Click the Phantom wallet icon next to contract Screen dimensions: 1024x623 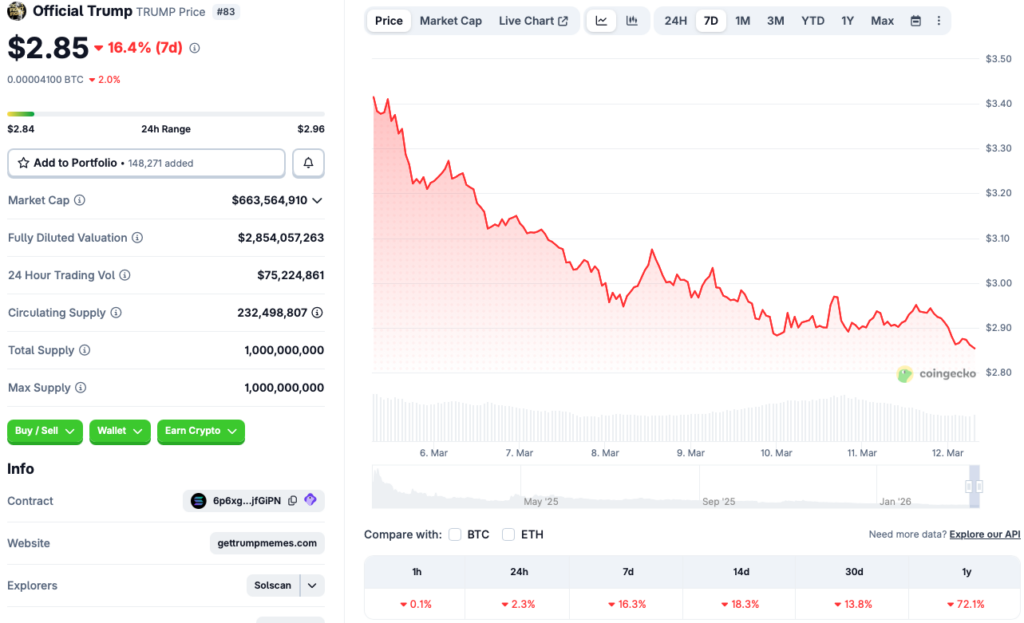coord(311,500)
